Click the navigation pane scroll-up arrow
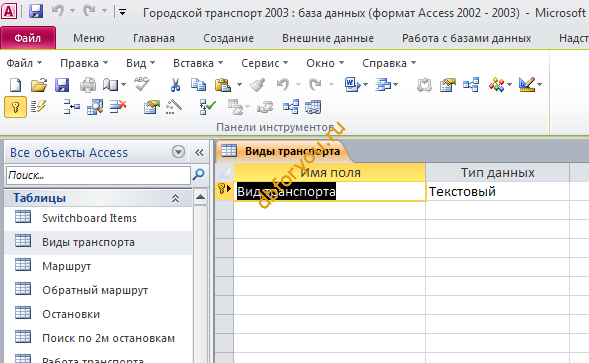 click(x=201, y=197)
